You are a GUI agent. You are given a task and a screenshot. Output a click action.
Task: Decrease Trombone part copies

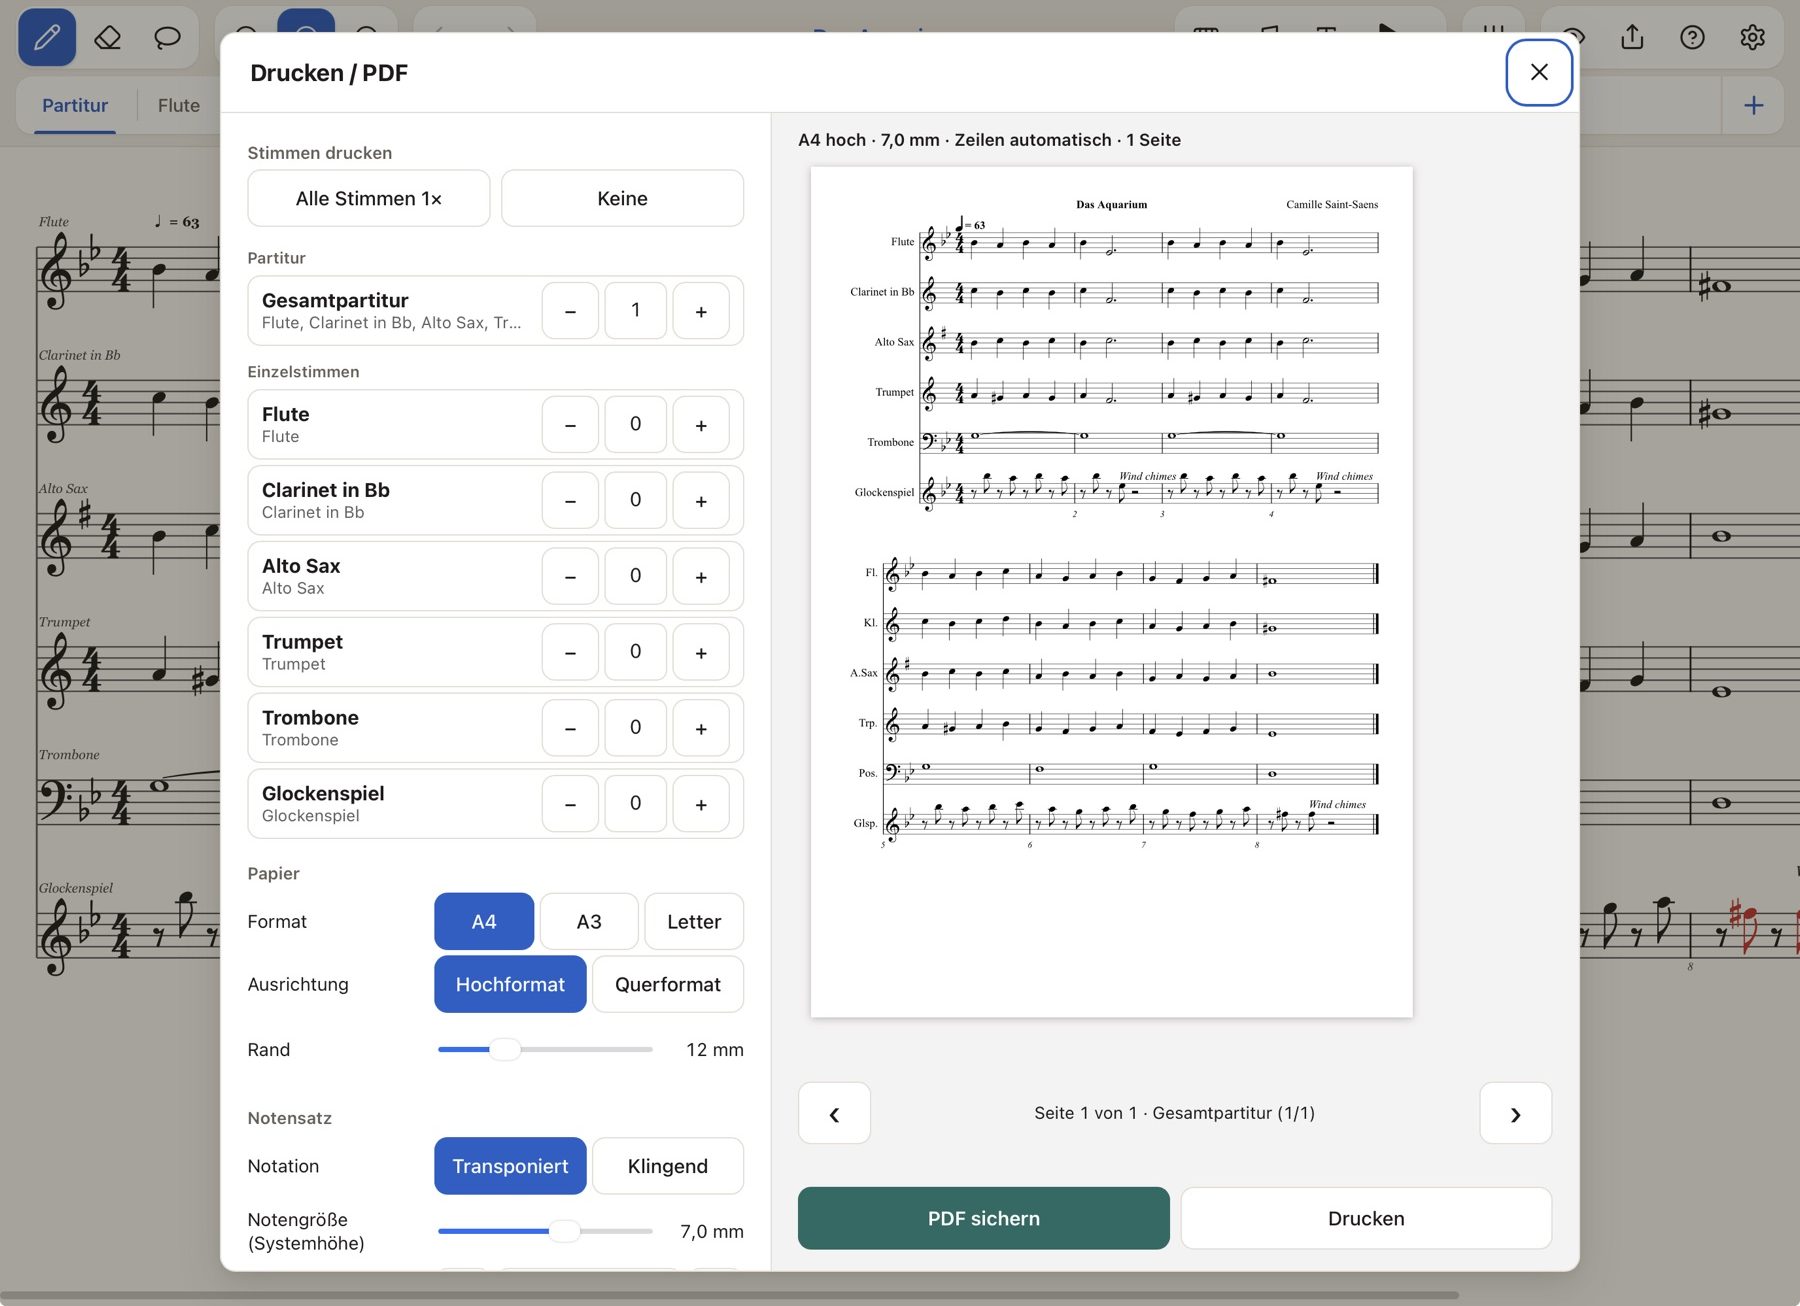pyautogui.click(x=570, y=729)
